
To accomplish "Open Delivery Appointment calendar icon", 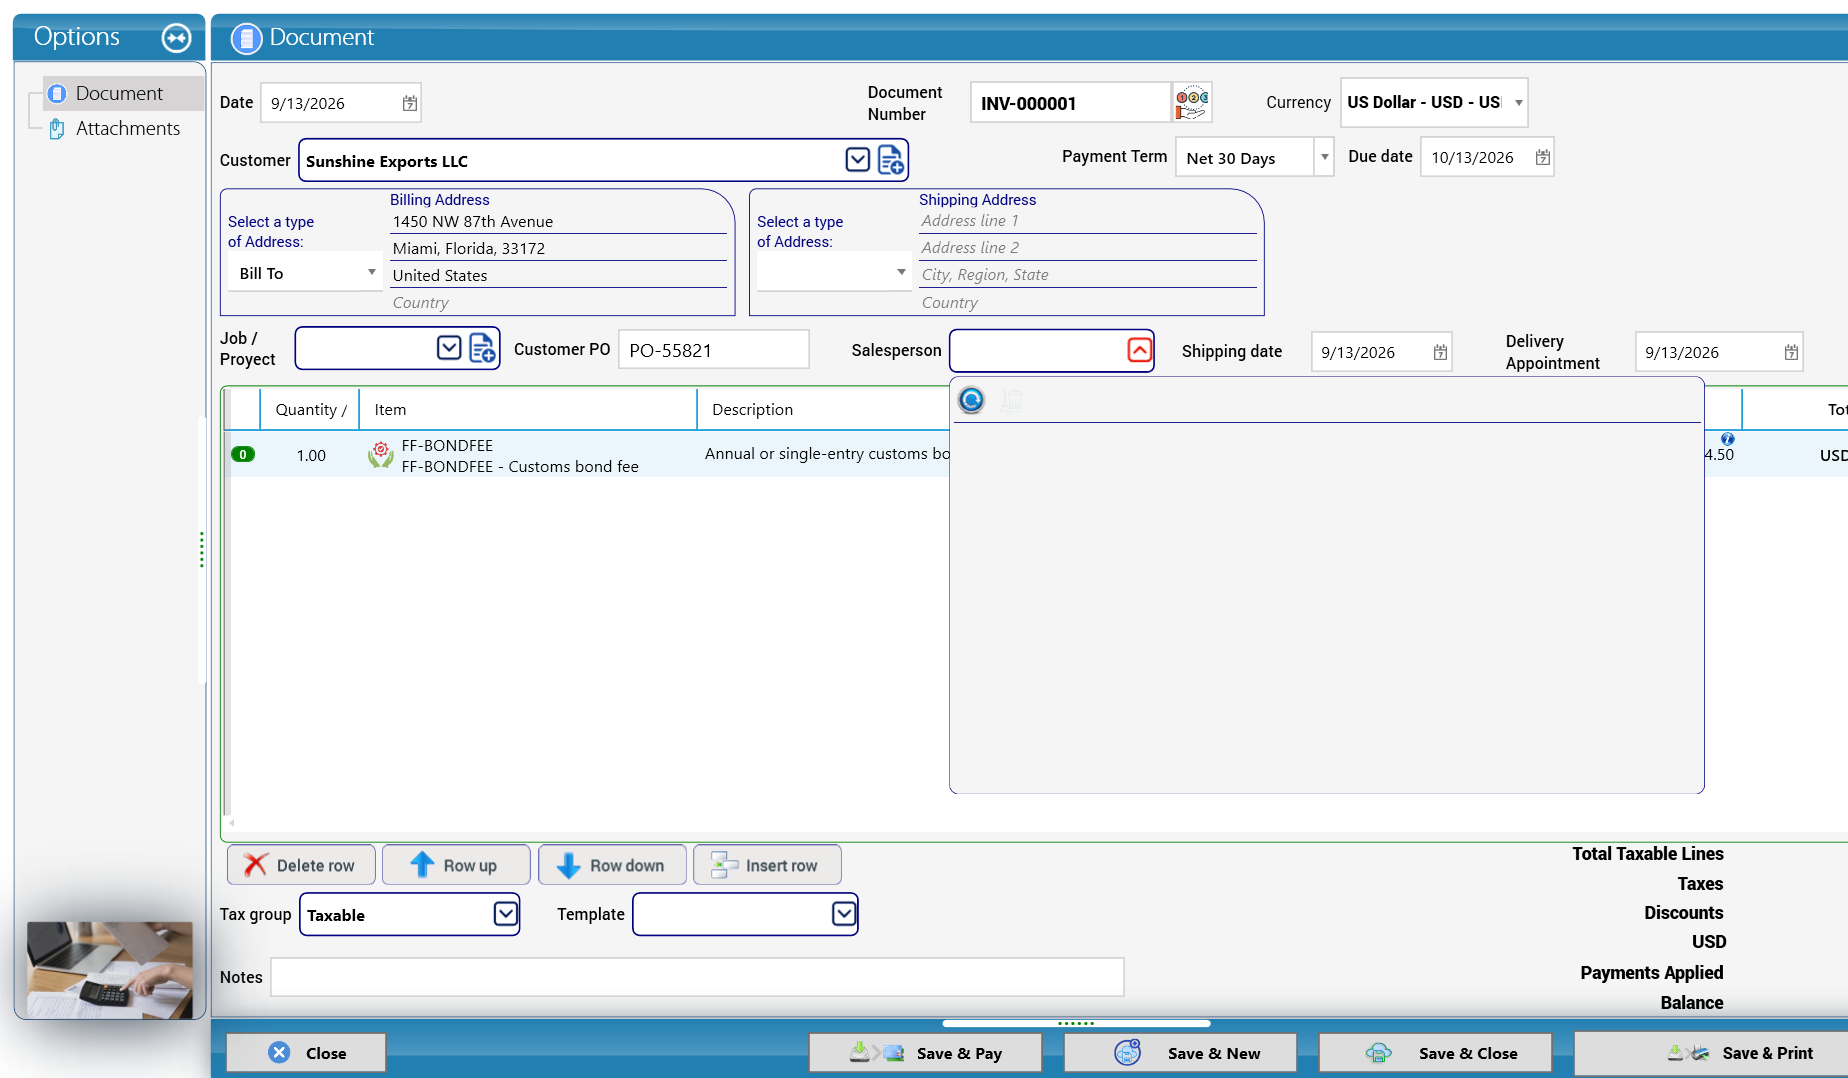I will 1791,352.
